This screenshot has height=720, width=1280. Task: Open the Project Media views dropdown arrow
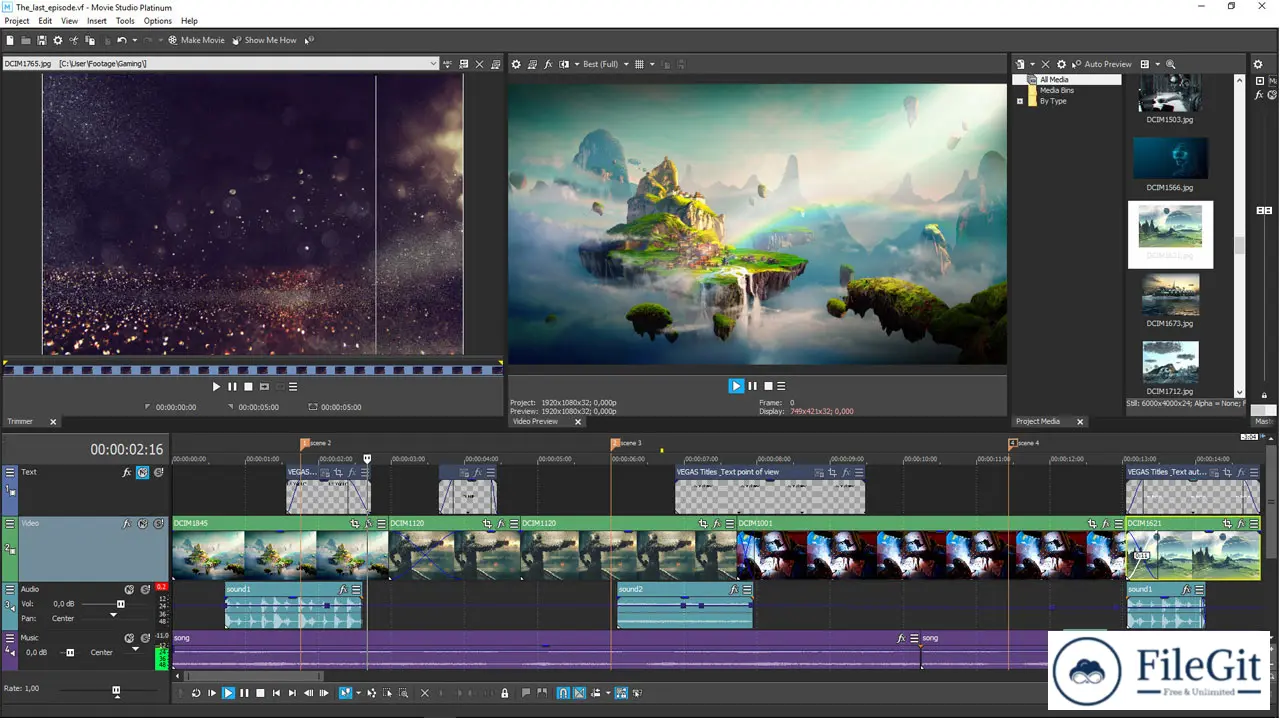tap(1157, 64)
